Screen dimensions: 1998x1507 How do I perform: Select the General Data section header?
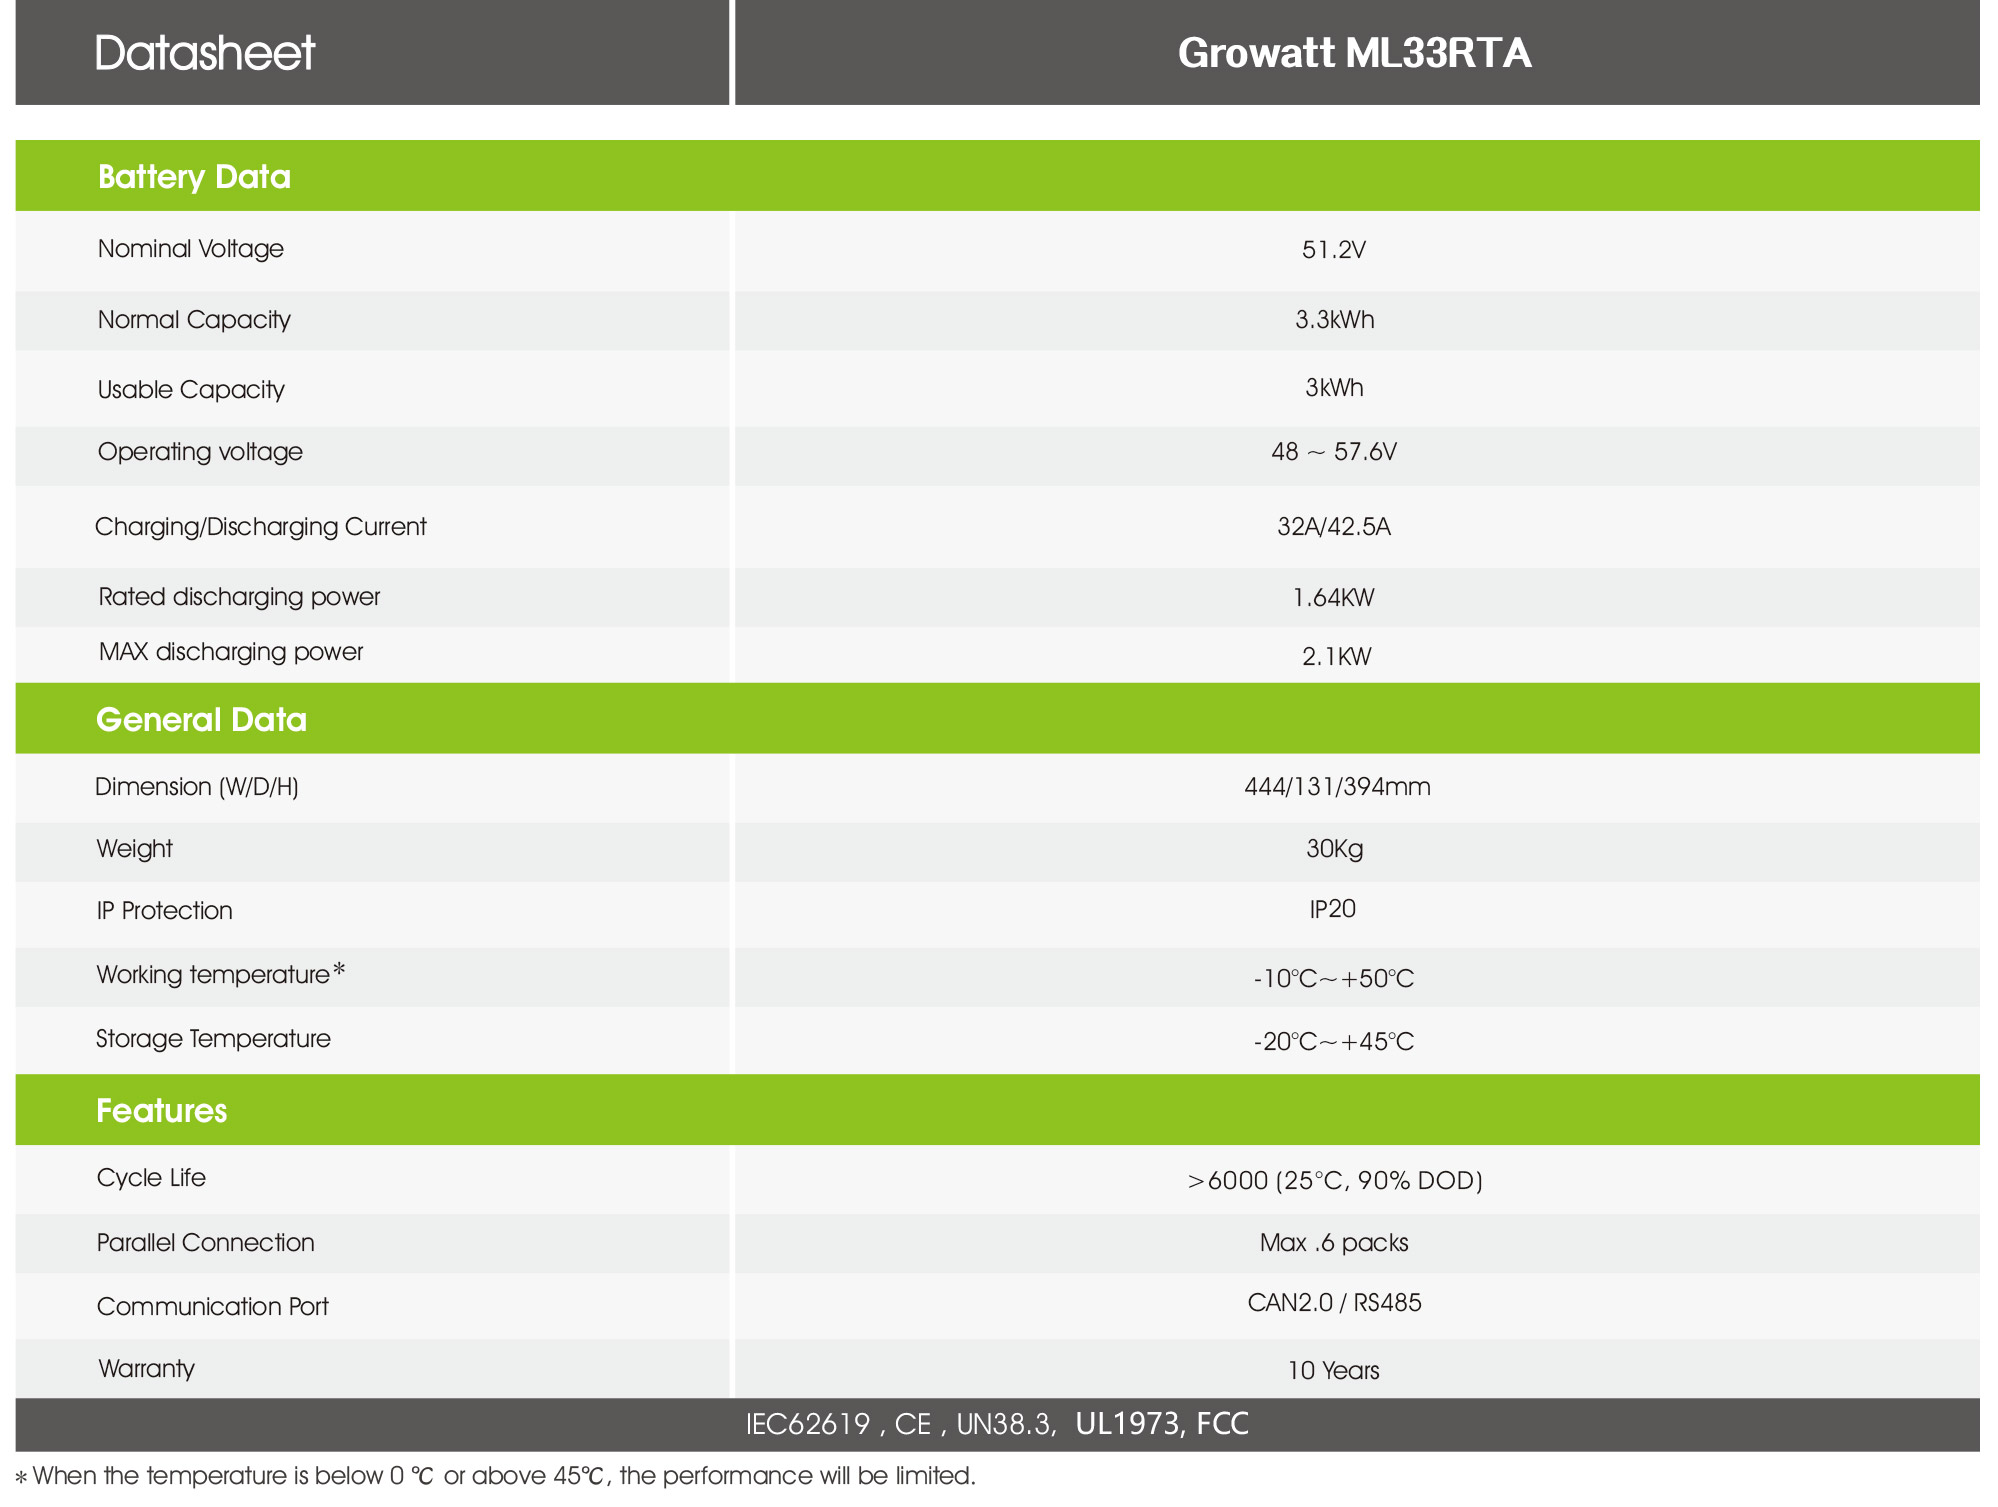coord(201,720)
